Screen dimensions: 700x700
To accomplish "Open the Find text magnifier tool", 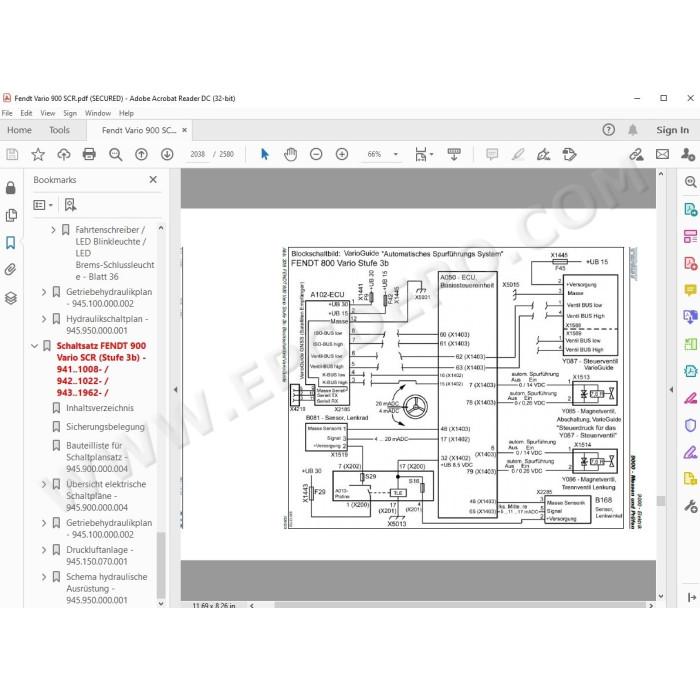I will tap(116, 154).
